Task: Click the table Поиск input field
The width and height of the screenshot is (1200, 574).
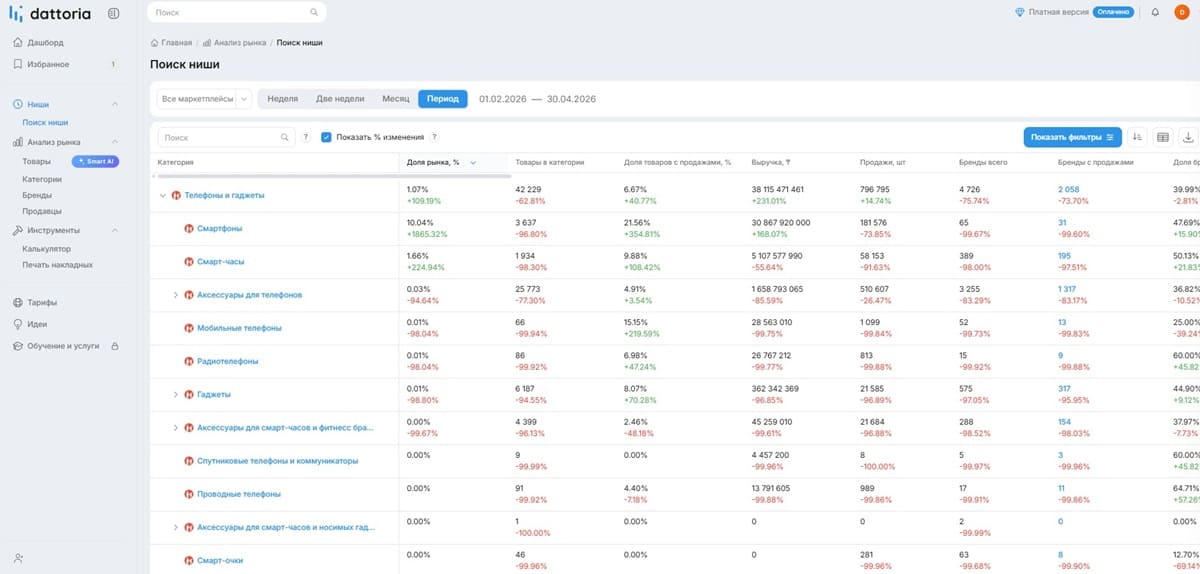Action: click(225, 137)
